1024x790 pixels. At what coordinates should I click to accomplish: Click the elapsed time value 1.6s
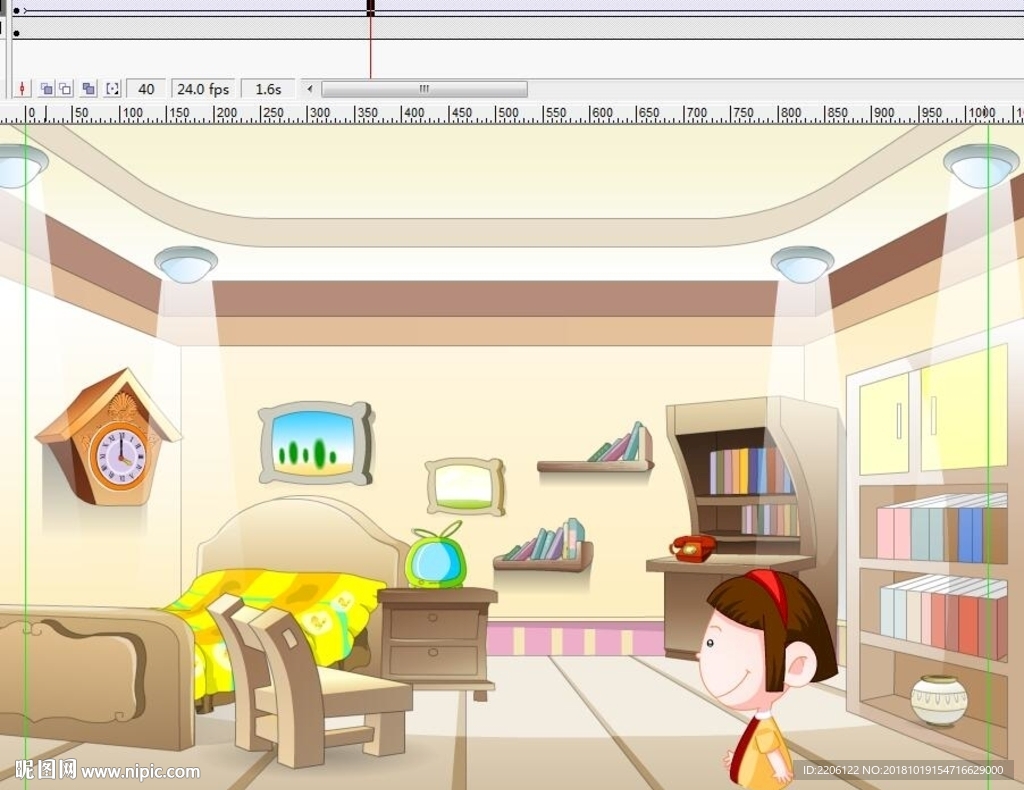click(268, 89)
